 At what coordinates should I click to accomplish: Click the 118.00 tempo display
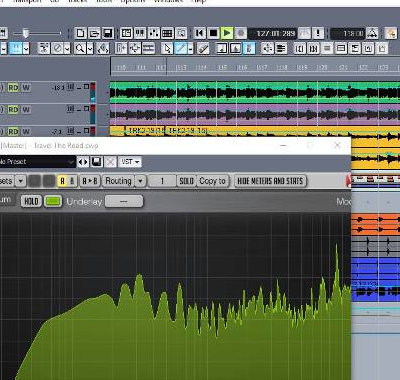coord(347,34)
